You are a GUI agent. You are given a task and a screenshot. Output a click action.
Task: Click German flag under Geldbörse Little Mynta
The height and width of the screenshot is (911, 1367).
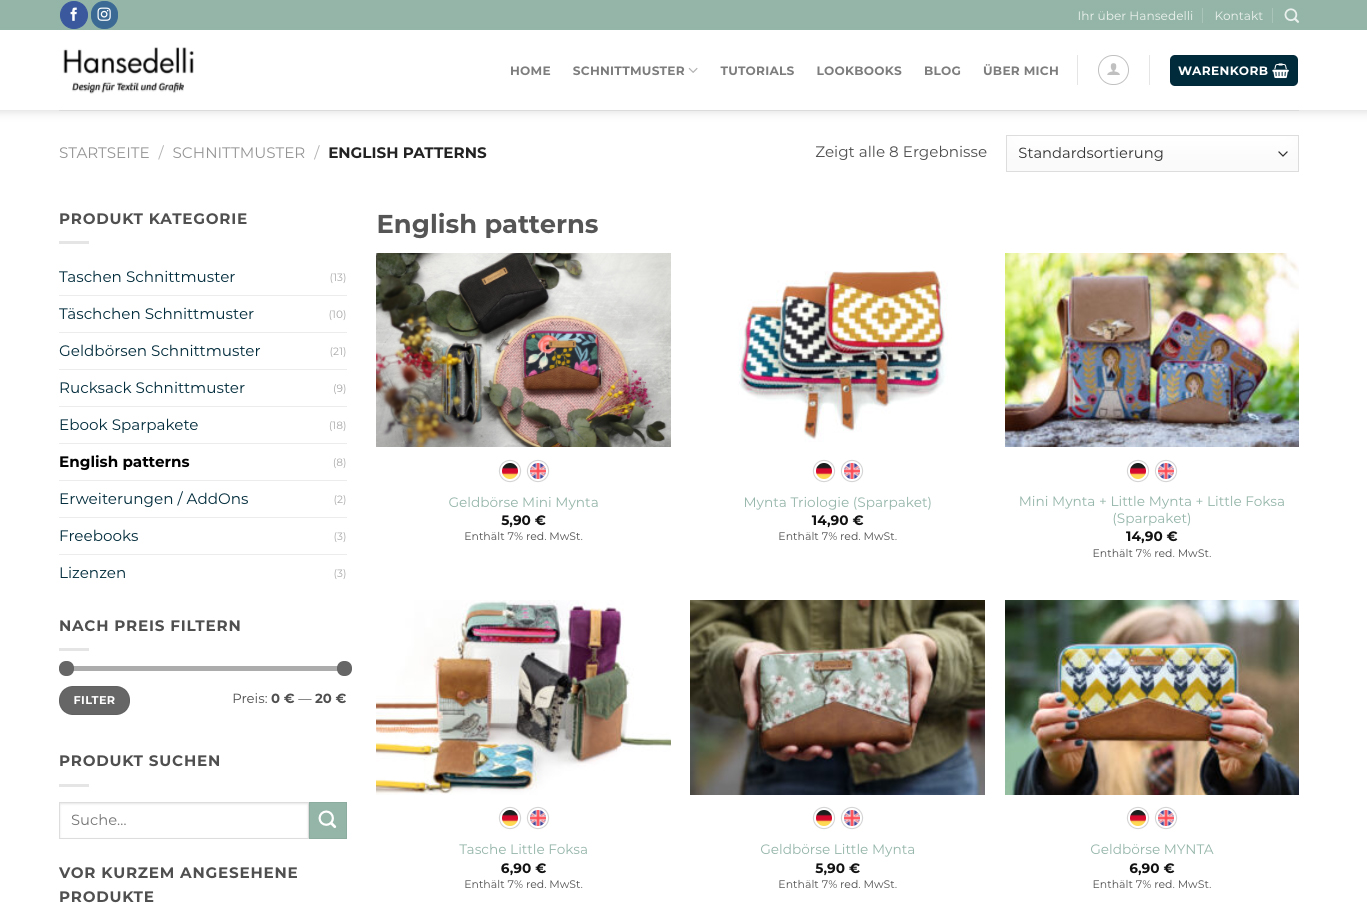[x=824, y=818]
